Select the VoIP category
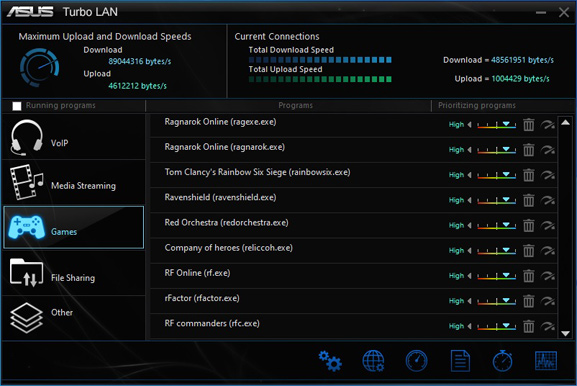577x386 pixels. point(74,137)
